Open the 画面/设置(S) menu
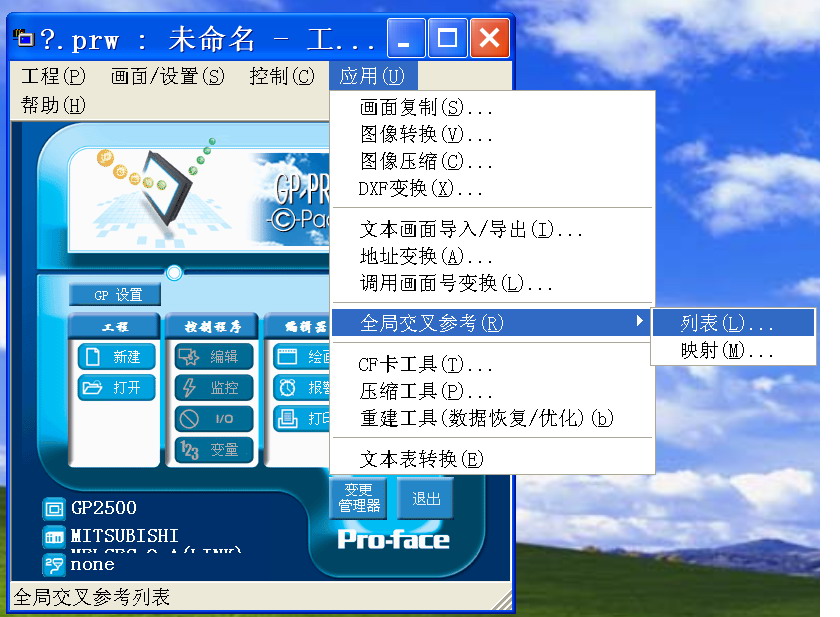This screenshot has width=840, height=617. click(x=167, y=76)
